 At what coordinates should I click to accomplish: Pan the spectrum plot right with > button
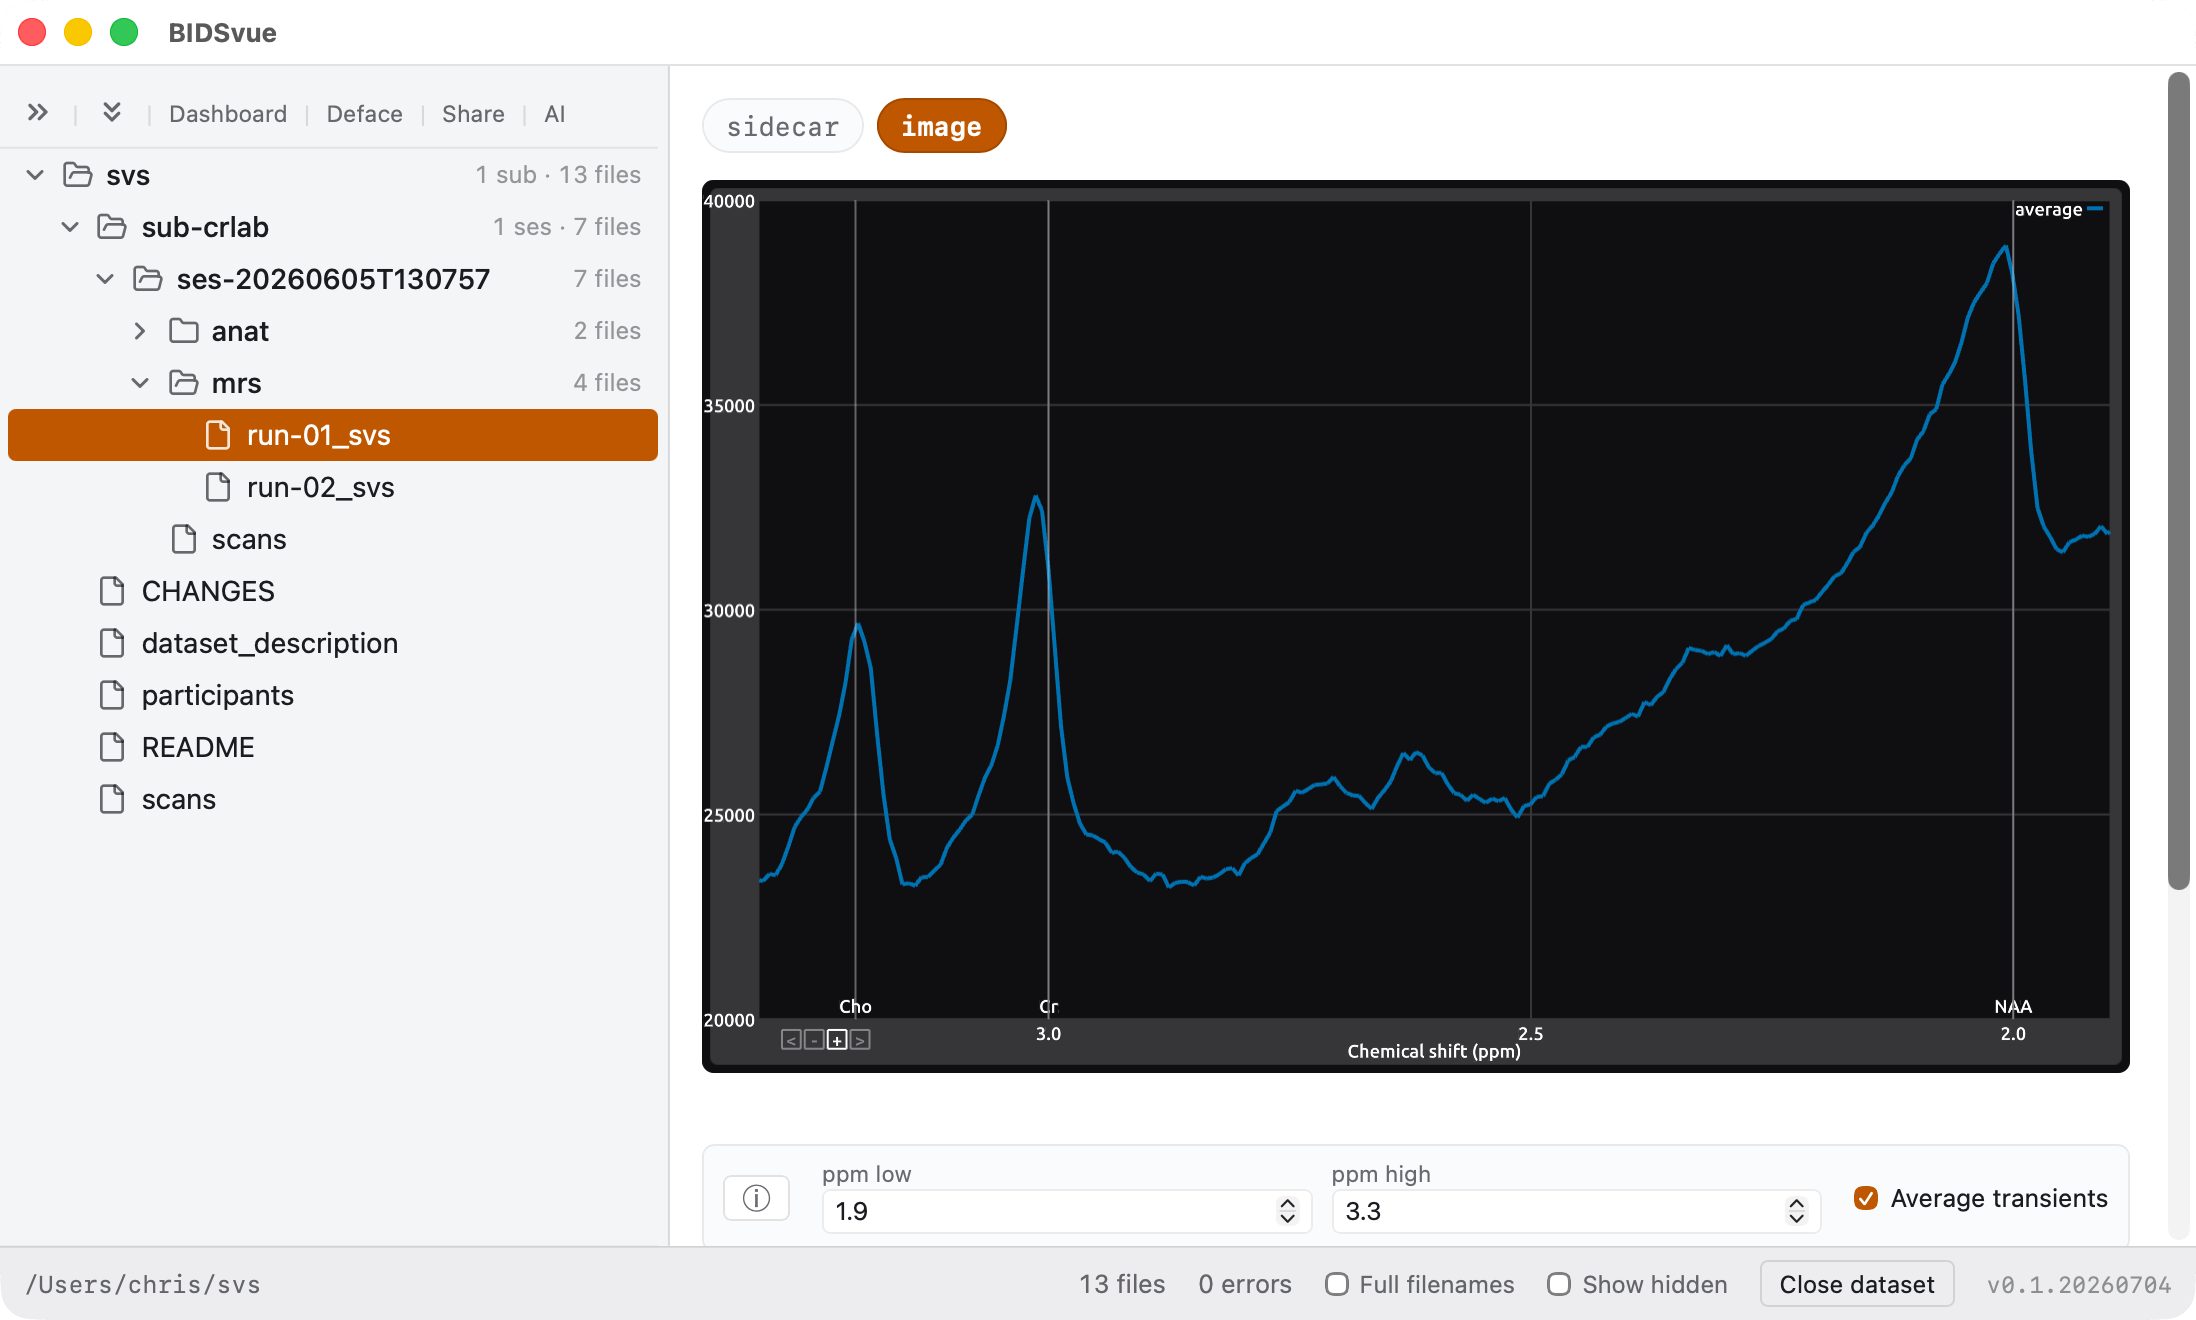(860, 1040)
